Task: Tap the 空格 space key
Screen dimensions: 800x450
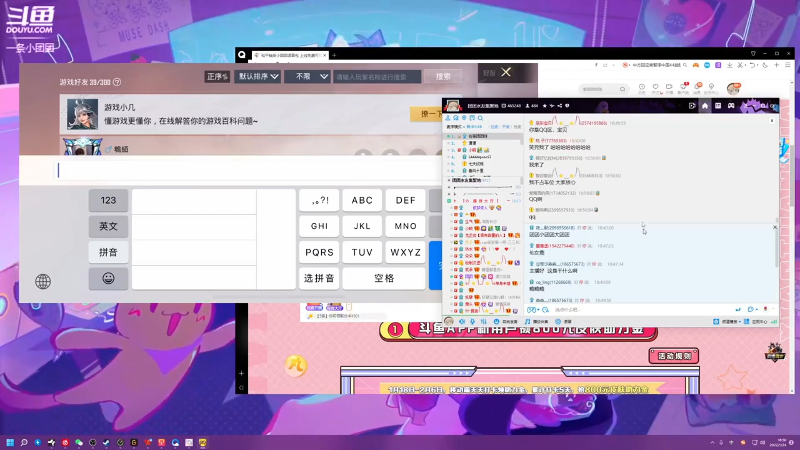Action: point(384,278)
